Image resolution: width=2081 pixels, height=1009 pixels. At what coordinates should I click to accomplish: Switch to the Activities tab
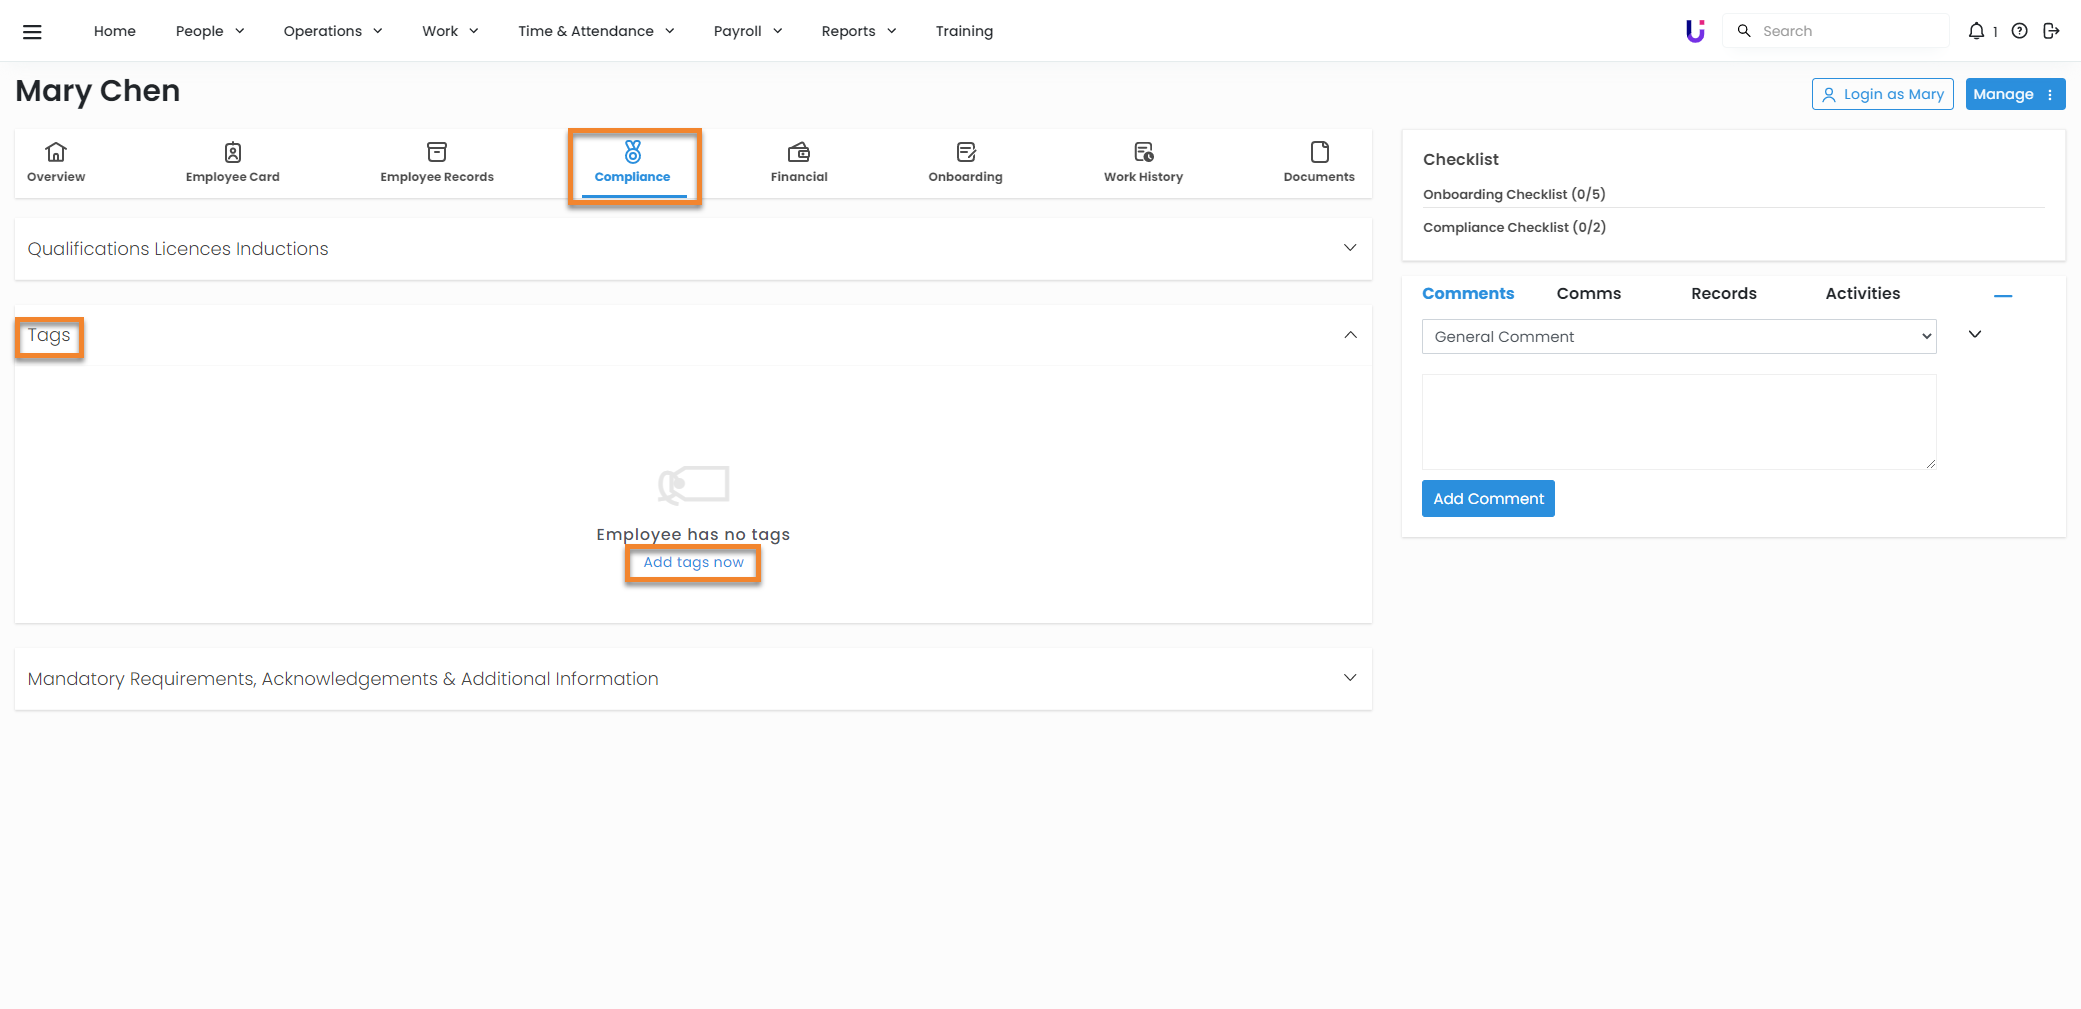(1862, 293)
